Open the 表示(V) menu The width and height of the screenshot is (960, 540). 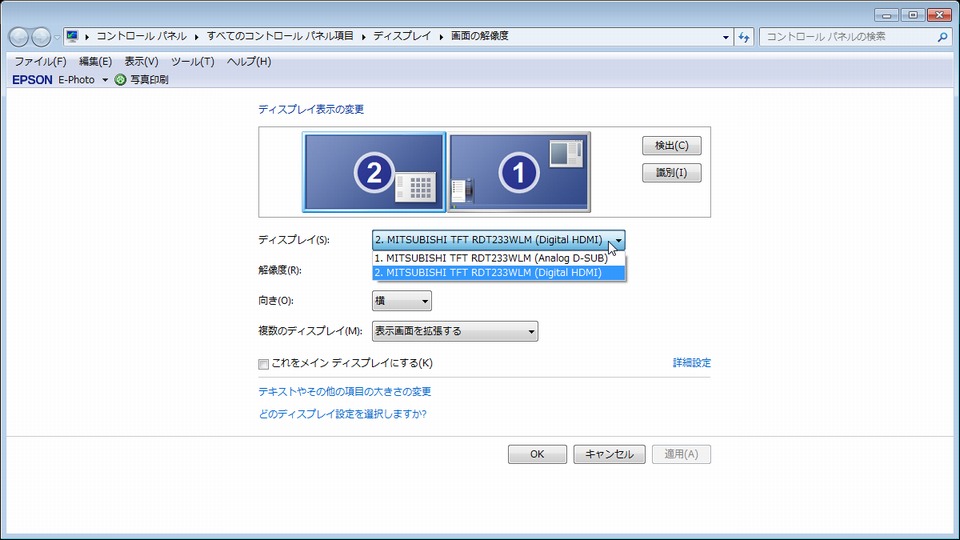click(141, 62)
